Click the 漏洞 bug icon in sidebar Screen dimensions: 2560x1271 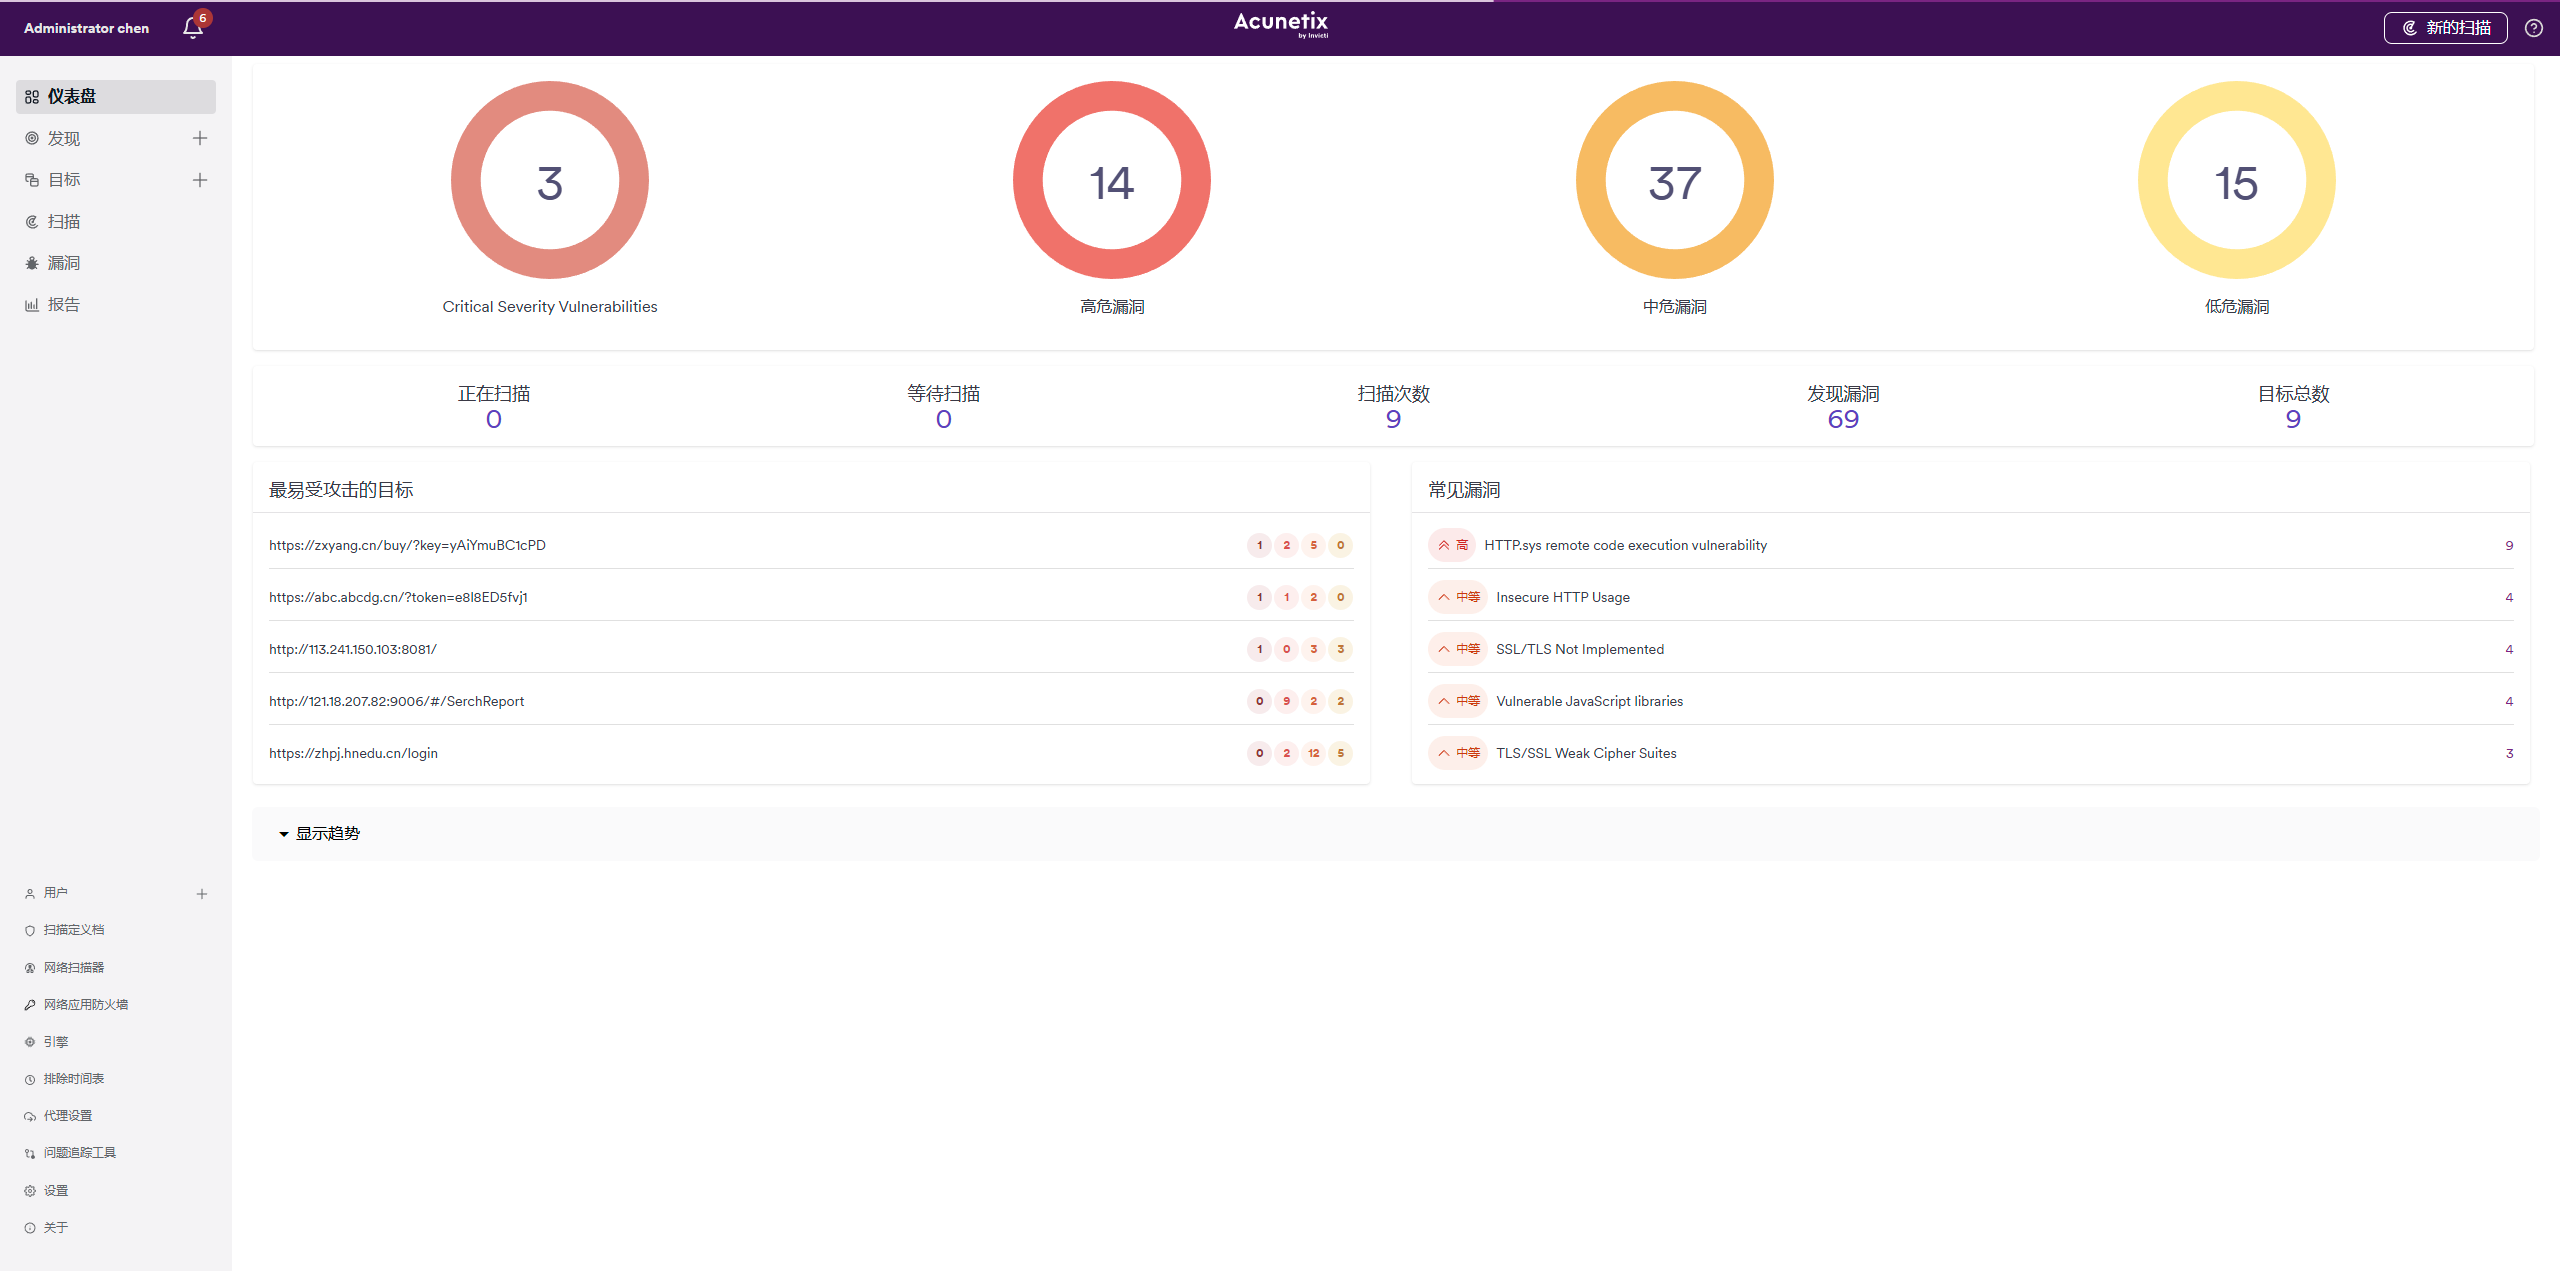point(32,263)
